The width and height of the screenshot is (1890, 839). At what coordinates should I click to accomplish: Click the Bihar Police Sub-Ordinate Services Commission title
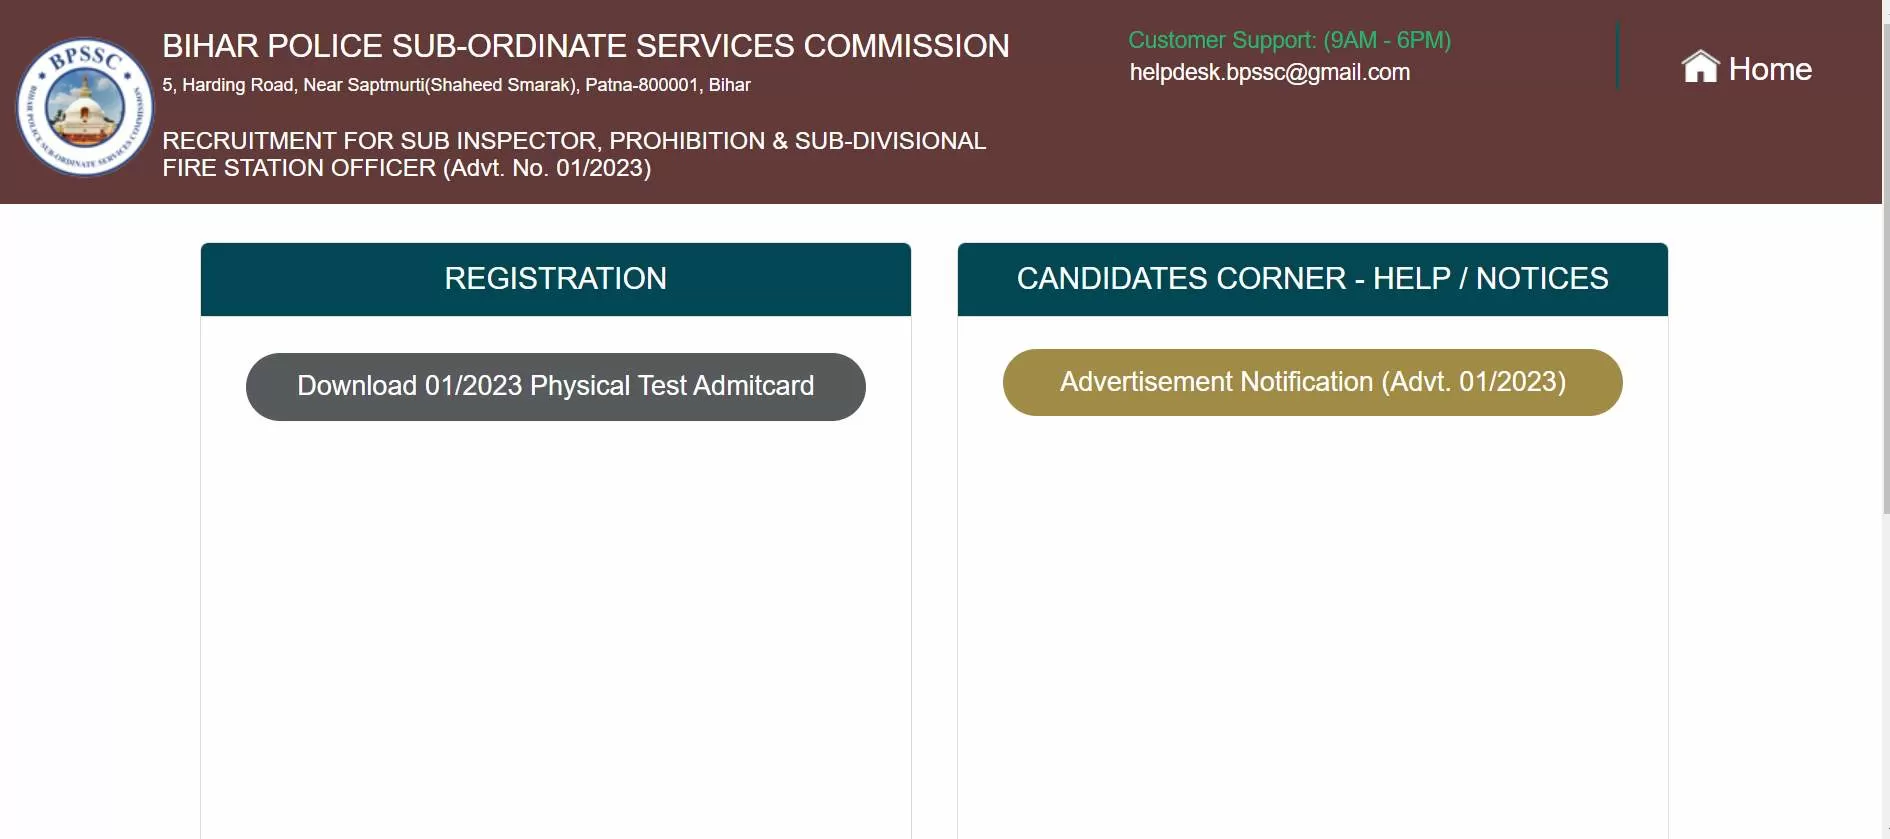586,46
